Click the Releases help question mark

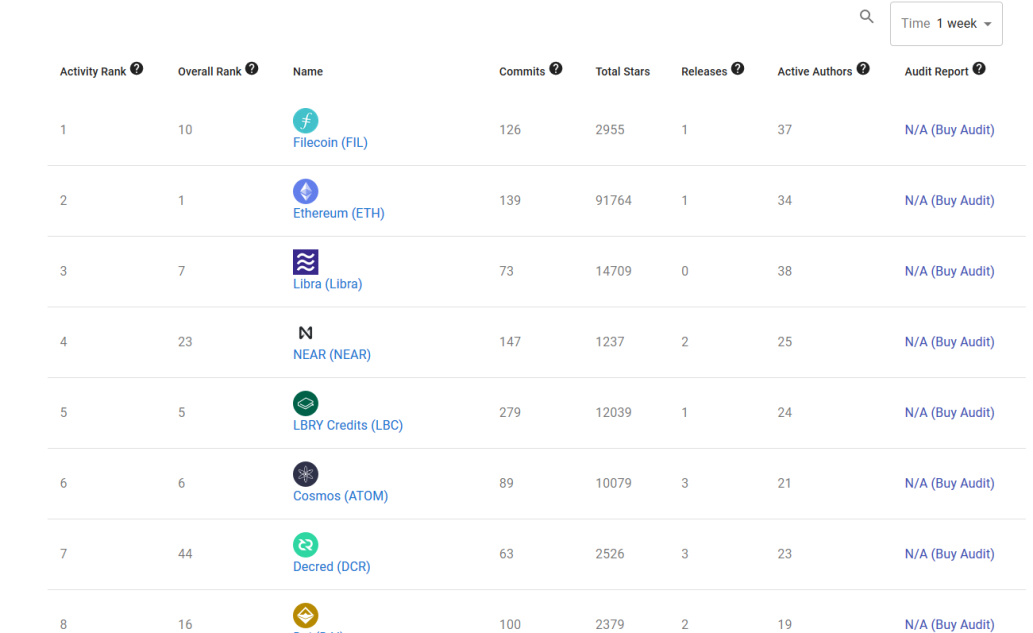click(738, 69)
